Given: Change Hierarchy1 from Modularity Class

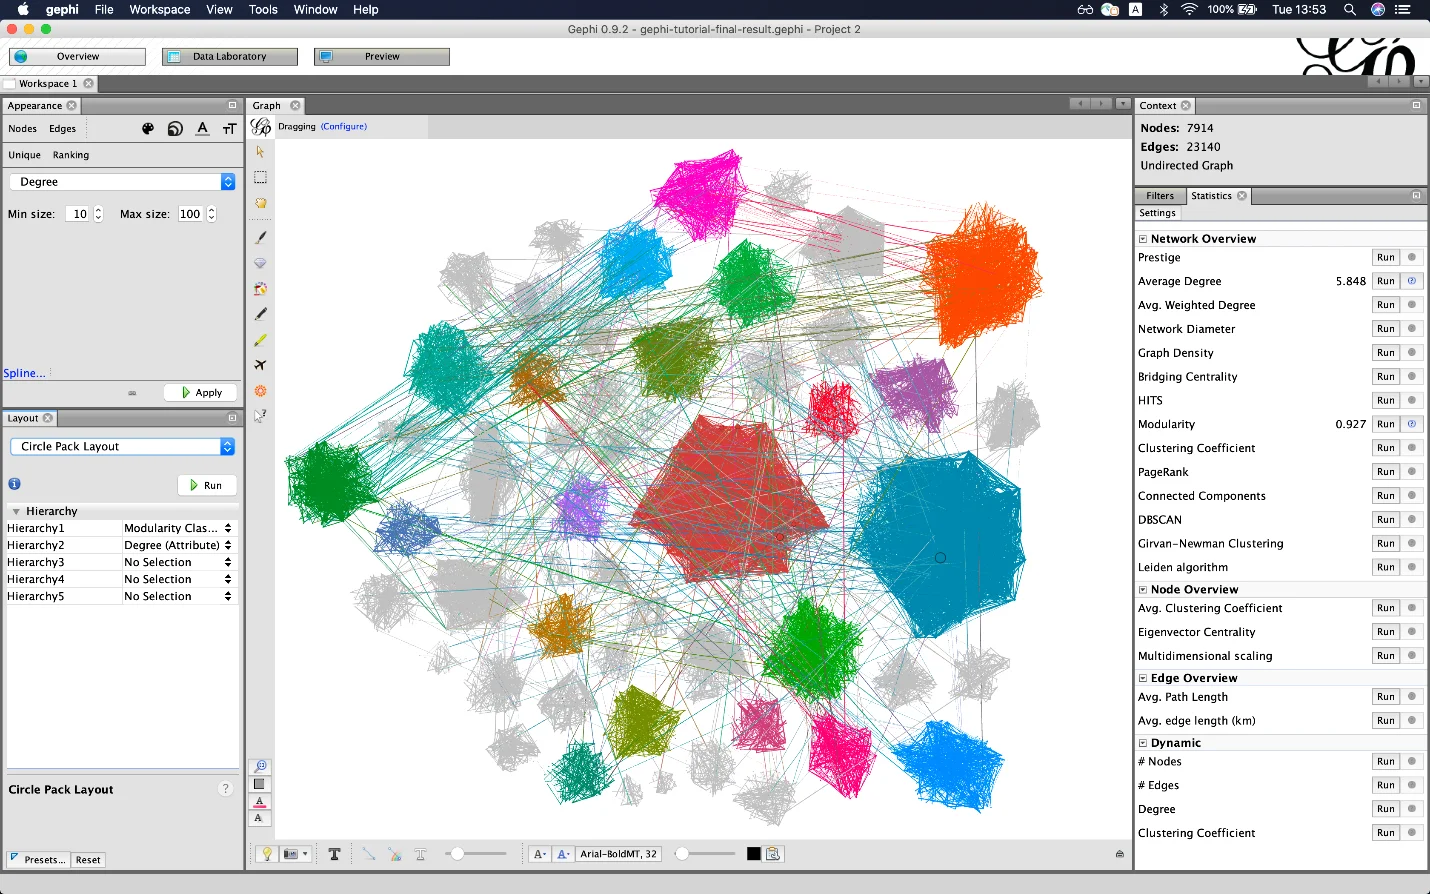Looking at the screenshot, I should coord(178,527).
